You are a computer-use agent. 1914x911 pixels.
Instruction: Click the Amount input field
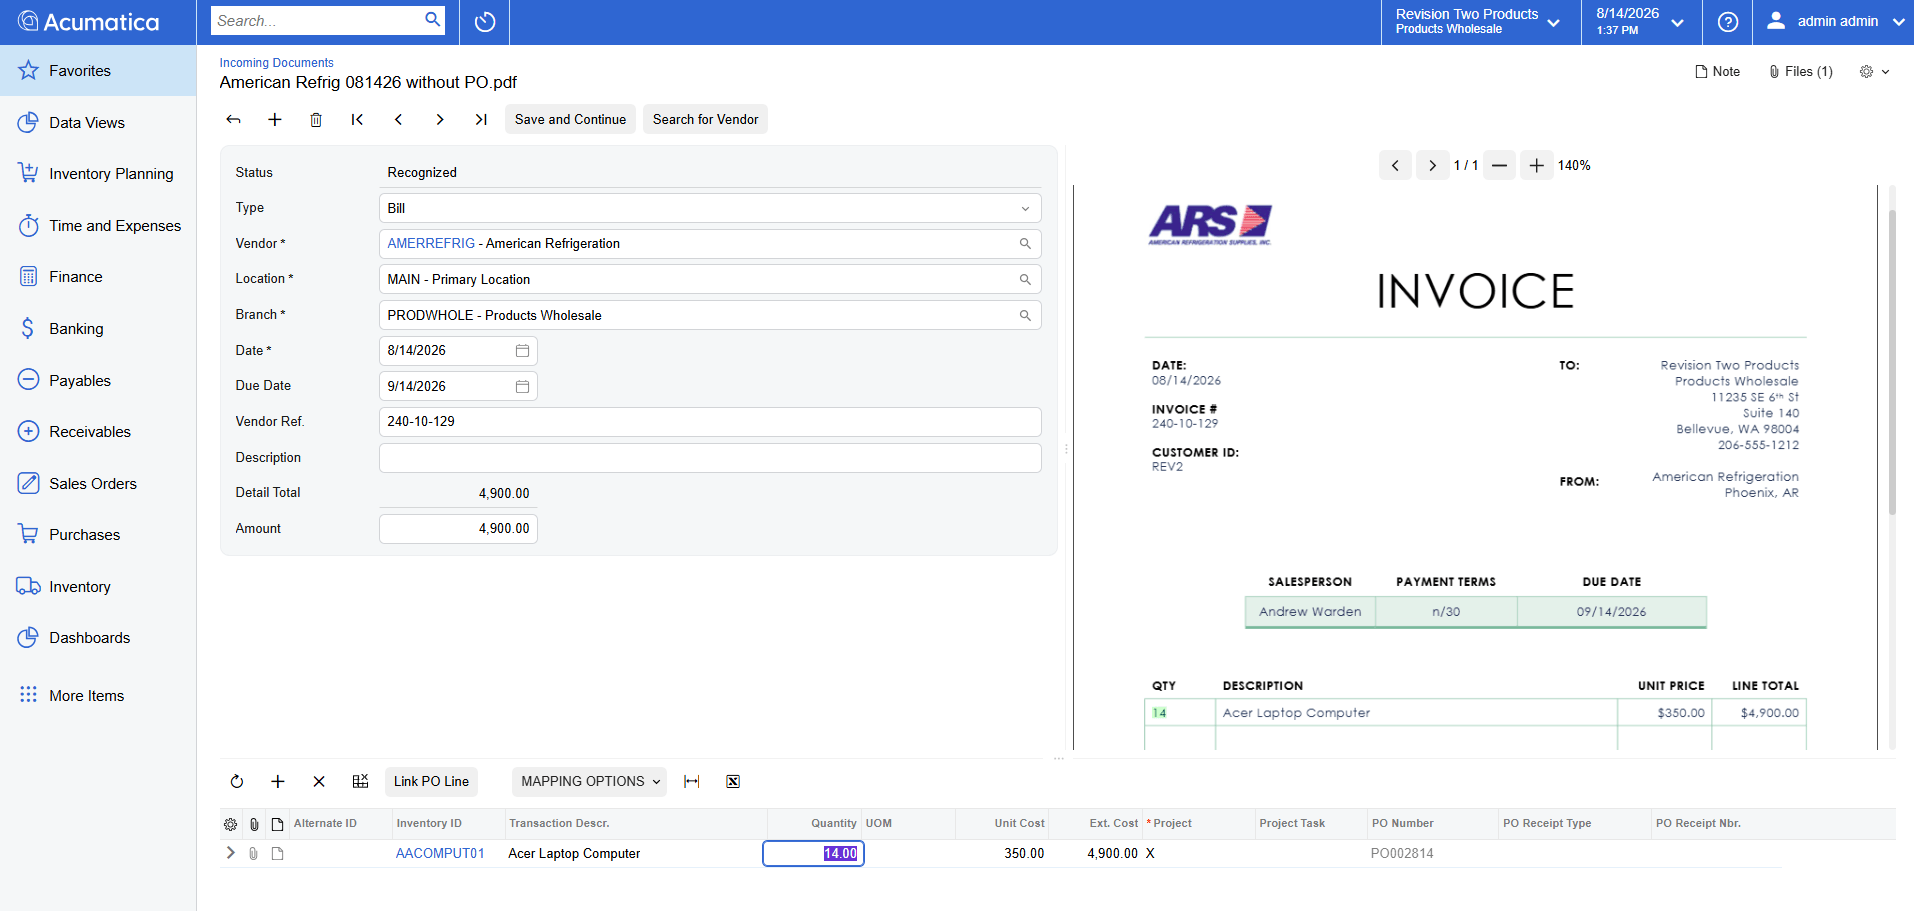point(458,529)
